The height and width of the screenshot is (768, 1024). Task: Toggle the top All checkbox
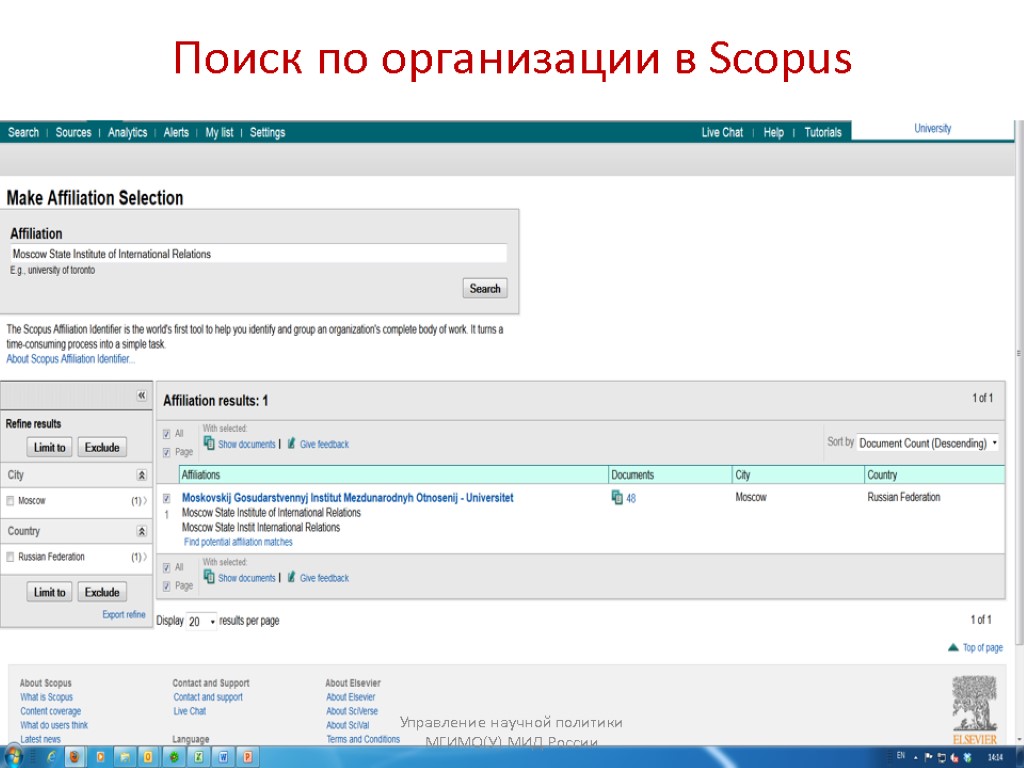(x=167, y=434)
